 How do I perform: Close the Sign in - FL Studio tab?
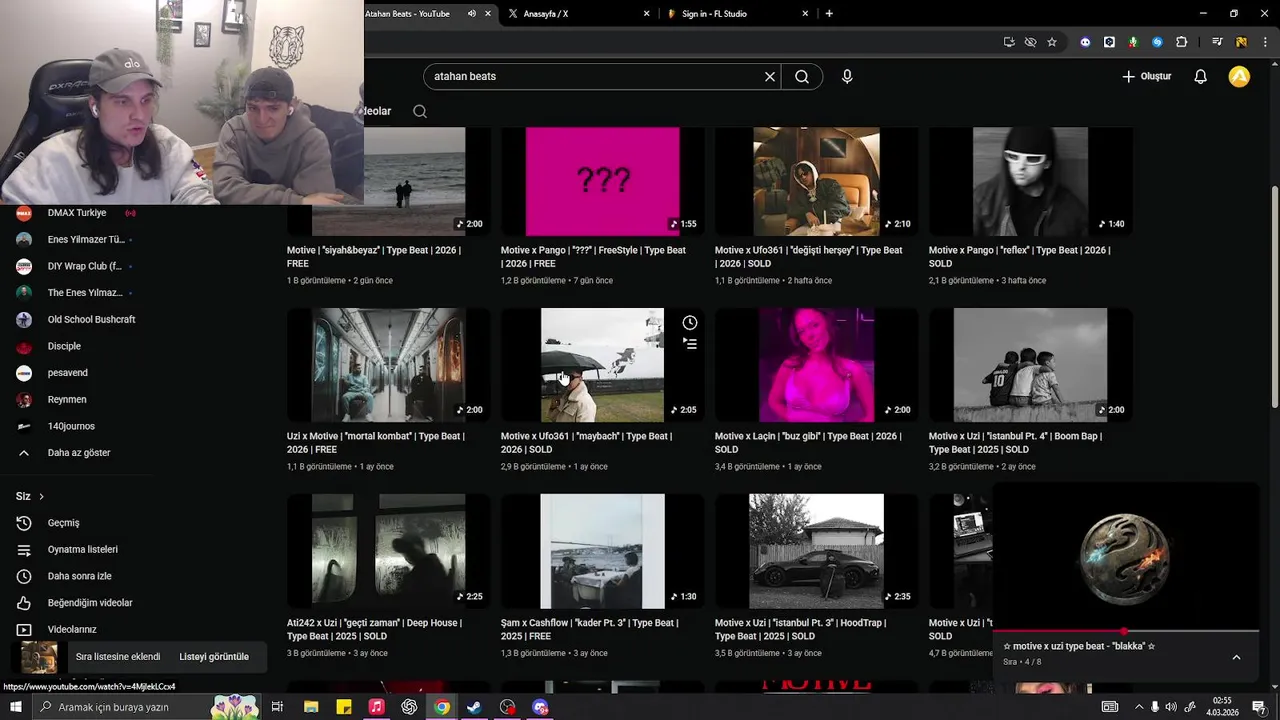coord(805,14)
